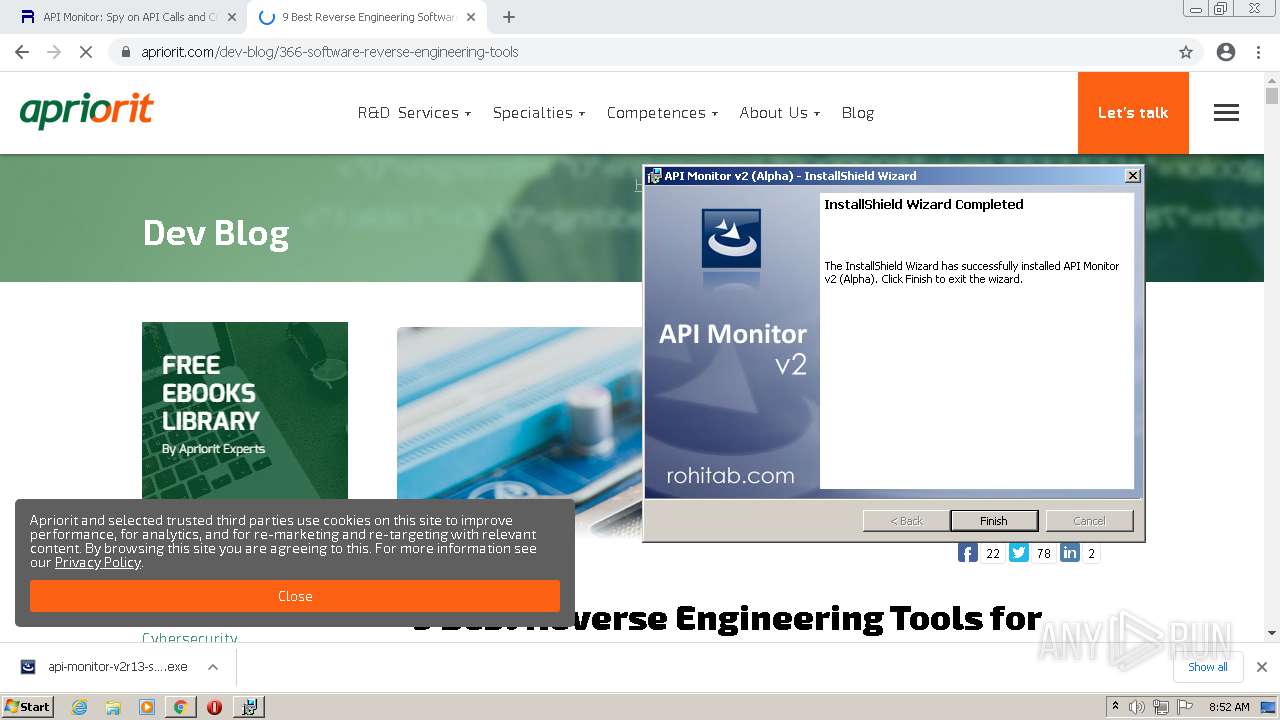Open the downloaded api-monitor exe file
Viewport: 1280px width, 720px height.
tap(104, 667)
